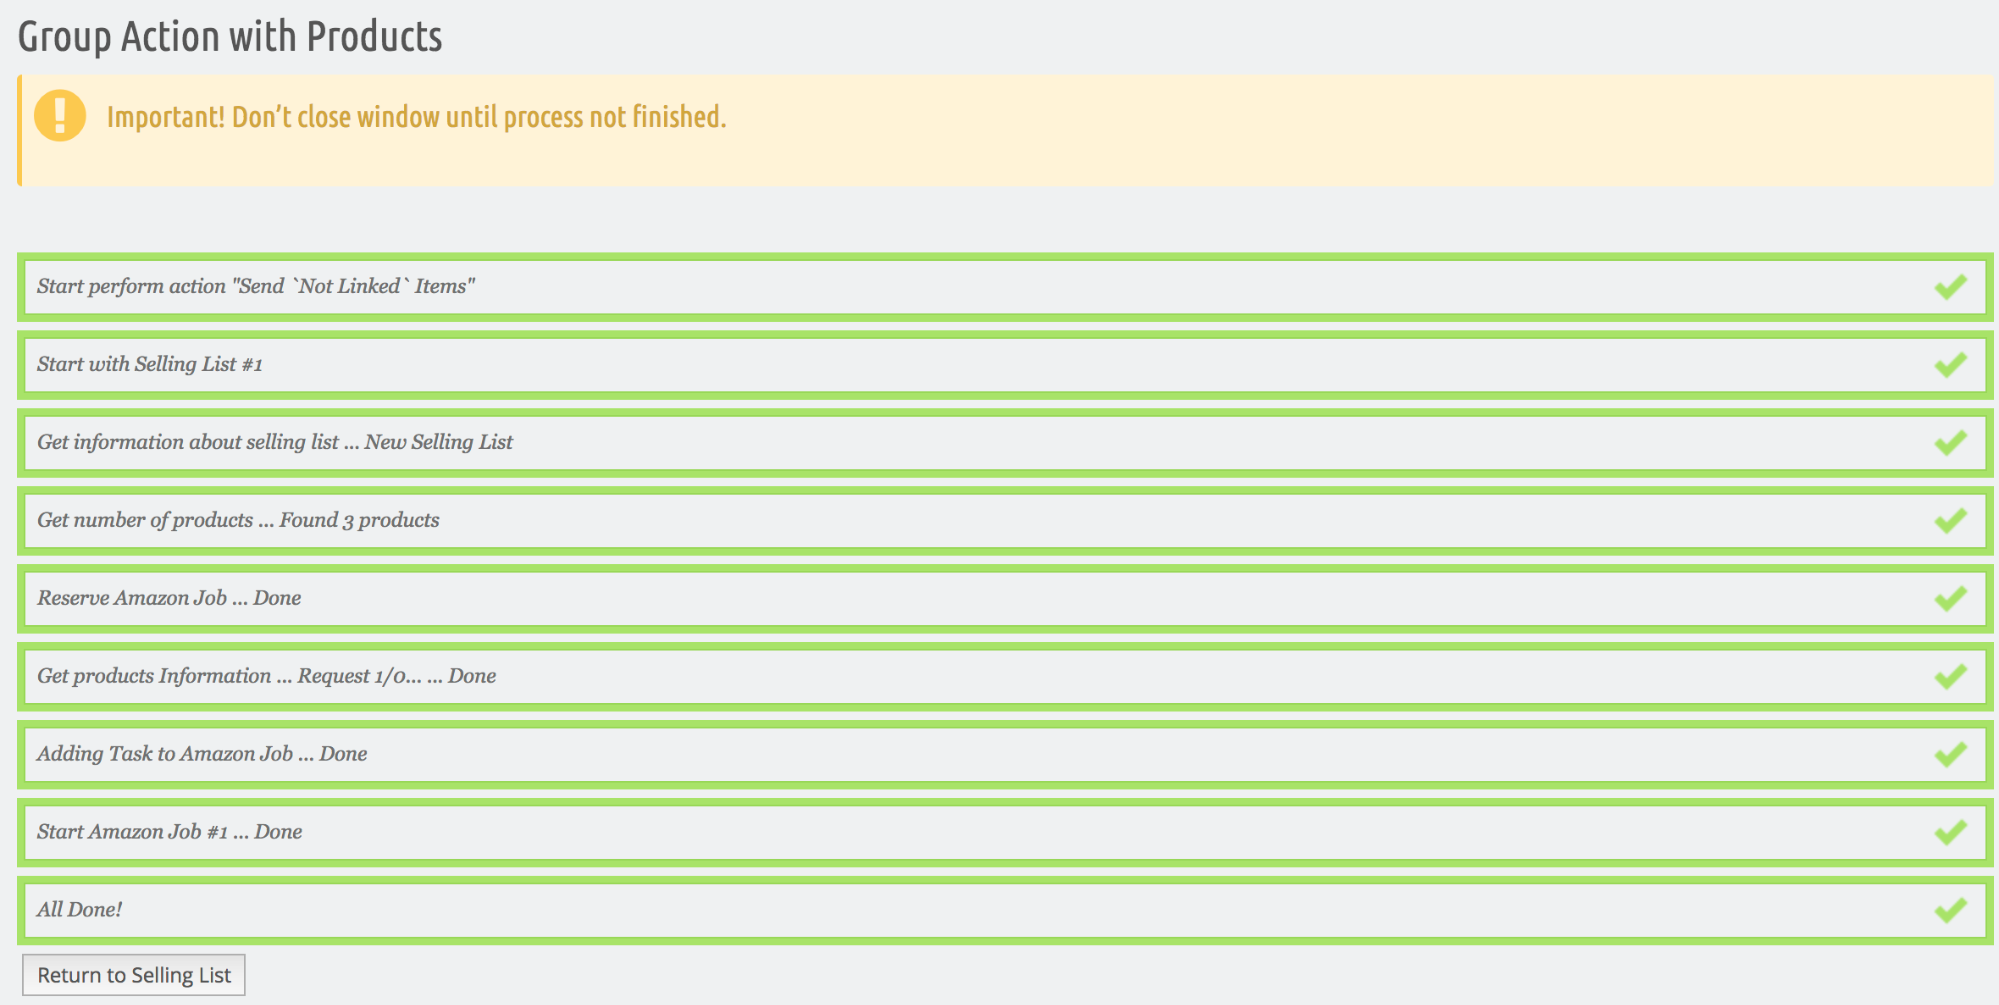This screenshot has width=1999, height=1005.
Task: Click checkmark on "Send Not Linked Items" row
Action: 1950,287
